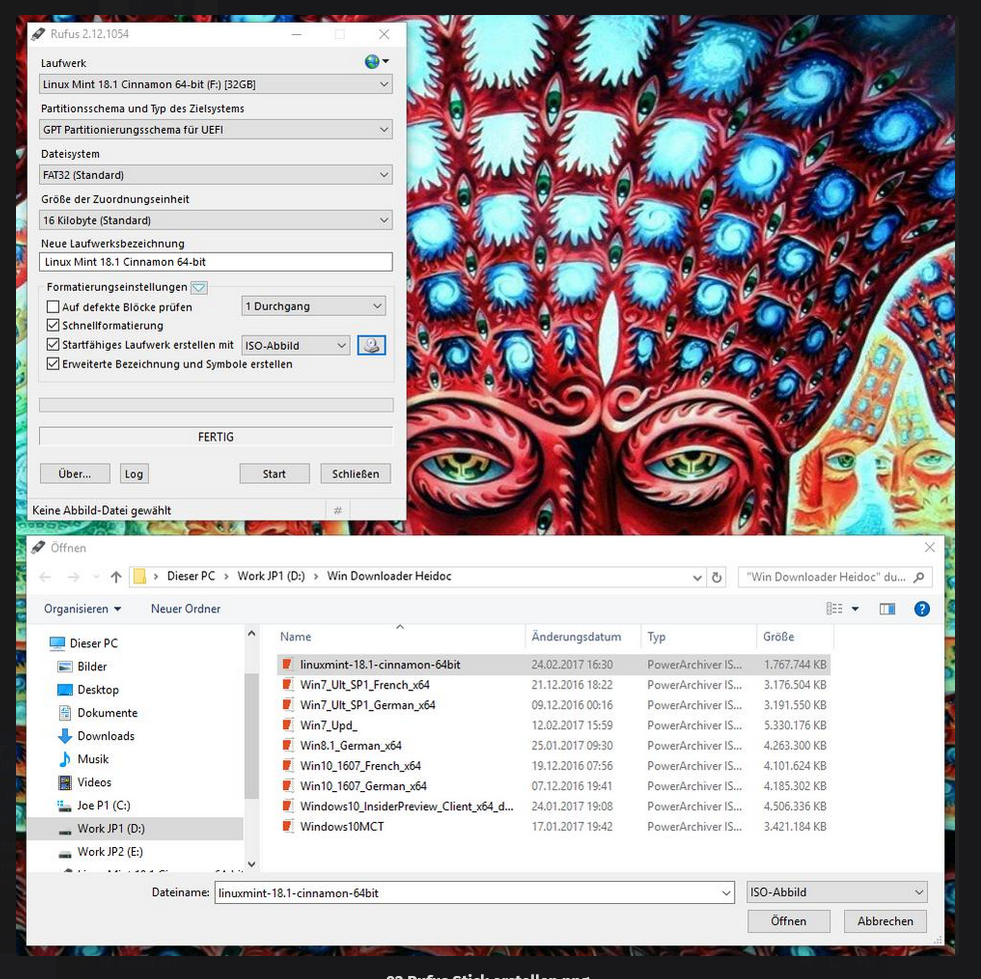This screenshot has width=981, height=979.
Task: Refresh the Win Downloader Heidoc folder
Action: 717,577
